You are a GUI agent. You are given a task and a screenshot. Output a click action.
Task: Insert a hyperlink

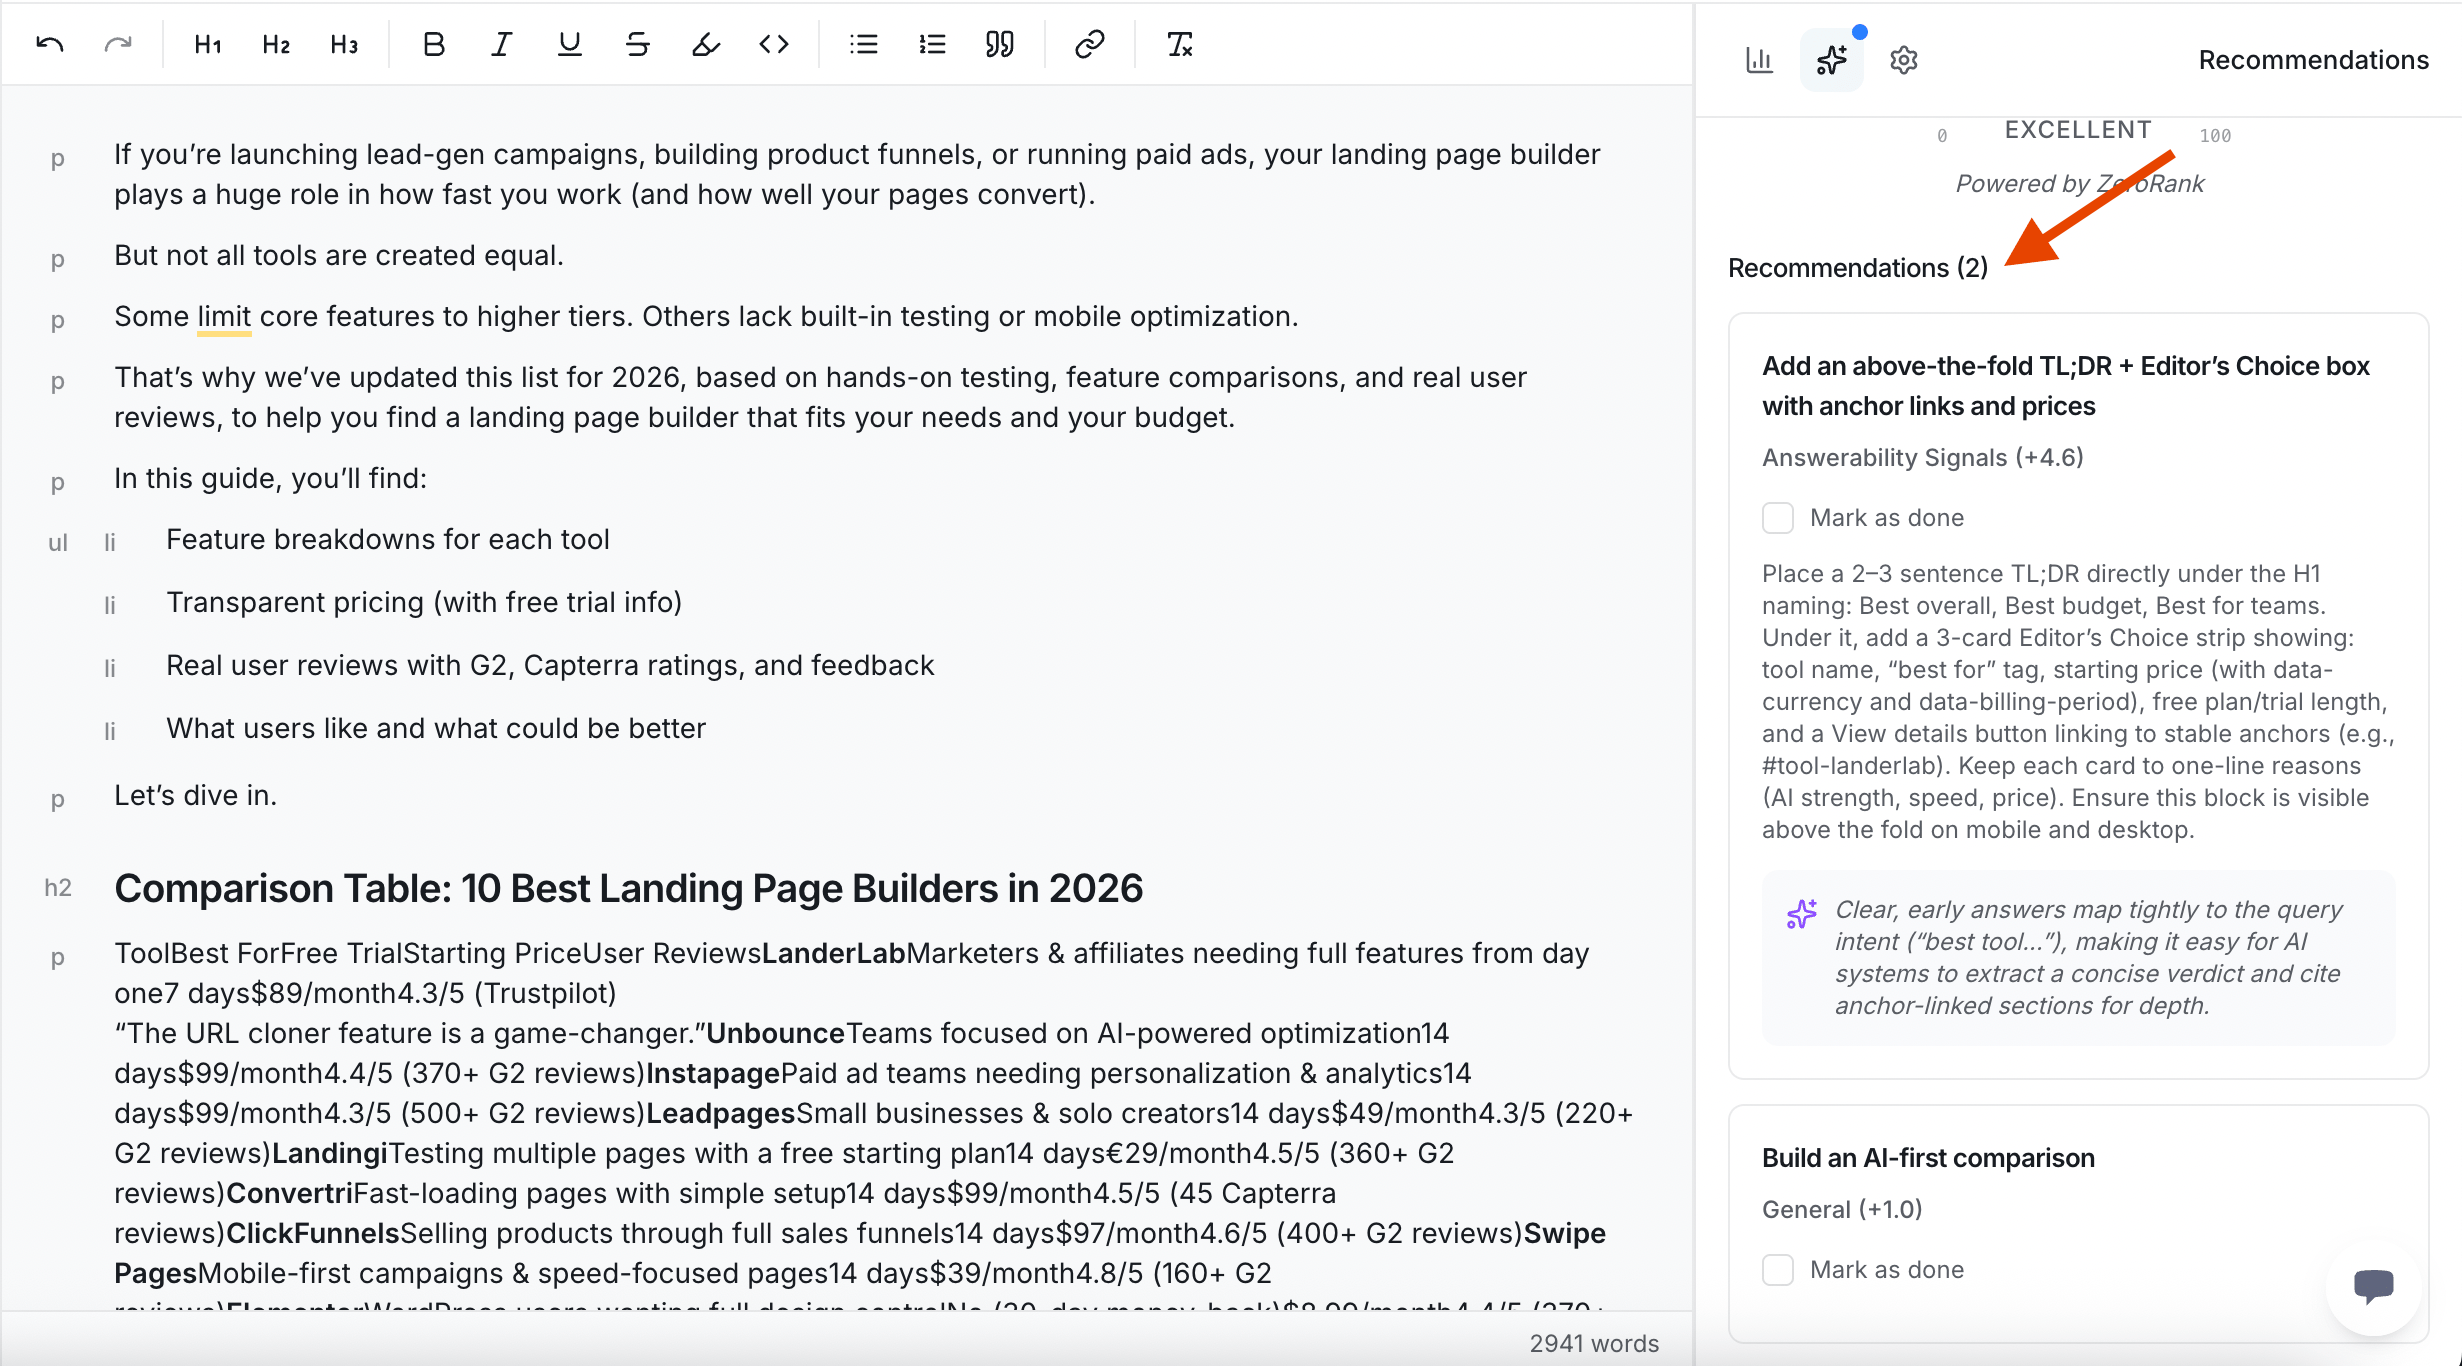tap(1090, 45)
